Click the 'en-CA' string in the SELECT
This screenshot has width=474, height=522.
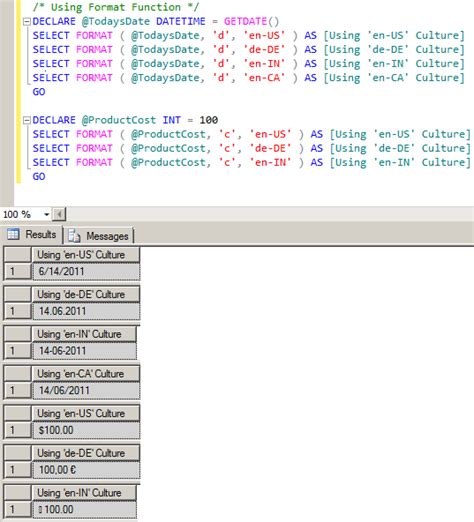[264, 77]
